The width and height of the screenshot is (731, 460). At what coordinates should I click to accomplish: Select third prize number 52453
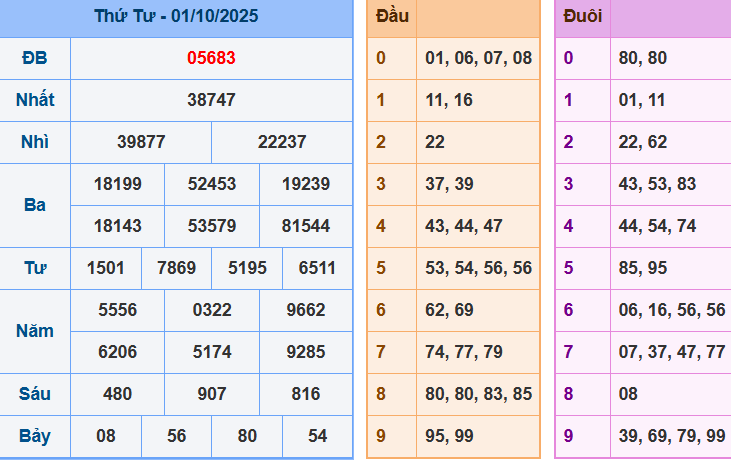pyautogui.click(x=212, y=184)
